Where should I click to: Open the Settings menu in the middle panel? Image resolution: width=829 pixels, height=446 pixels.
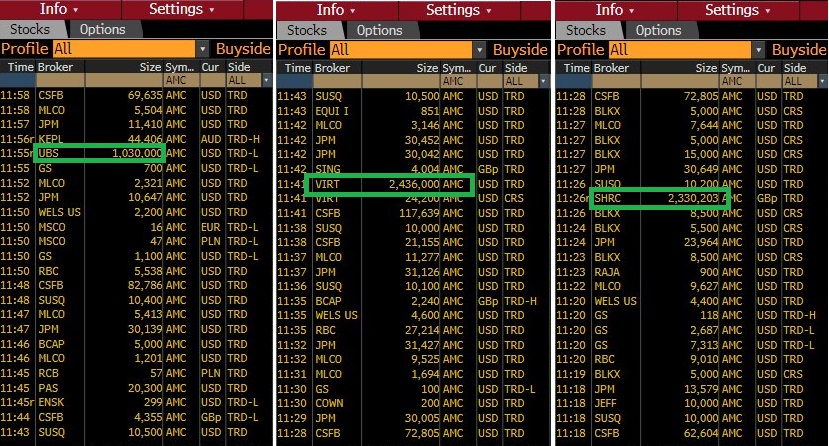click(459, 10)
